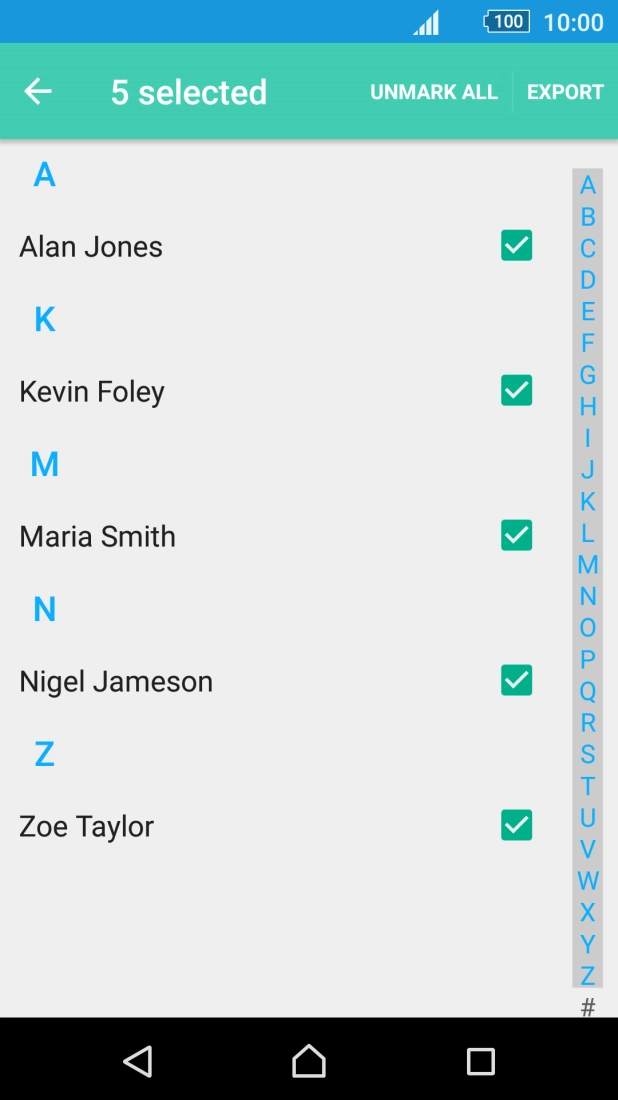Select letter A in alphabet index
Viewport: 618px width, 1100px height.
pos(588,185)
